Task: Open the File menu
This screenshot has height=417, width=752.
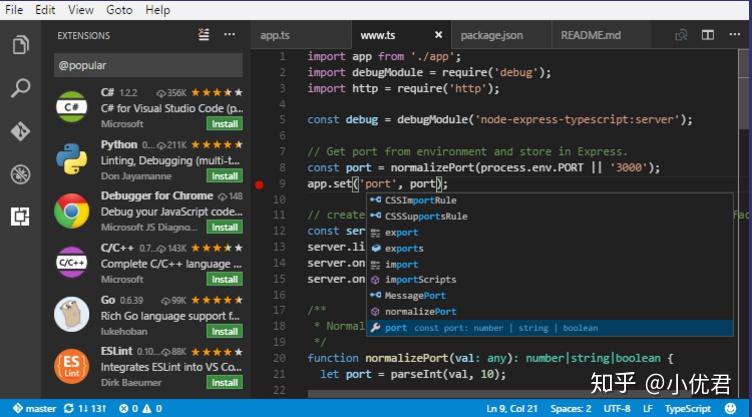Action: tap(14, 10)
